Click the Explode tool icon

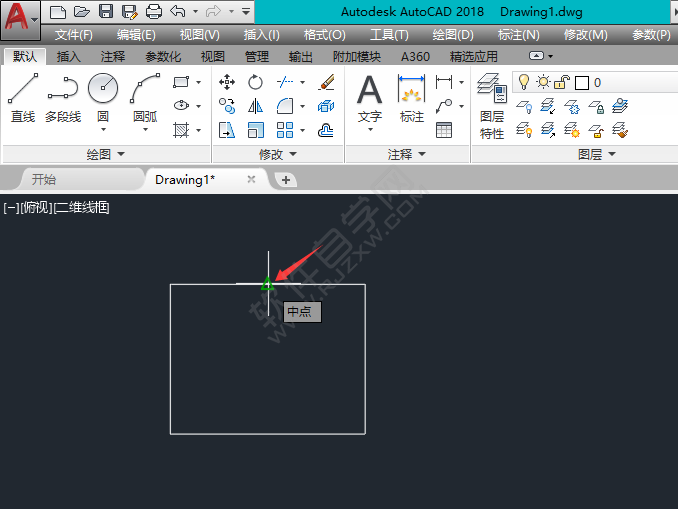[x=326, y=106]
